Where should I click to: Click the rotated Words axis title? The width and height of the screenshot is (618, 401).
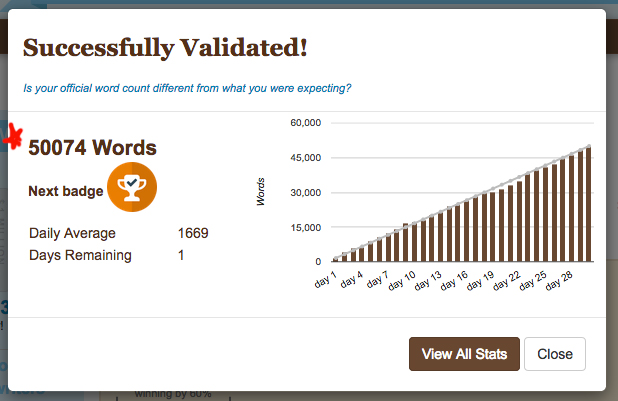click(x=261, y=192)
